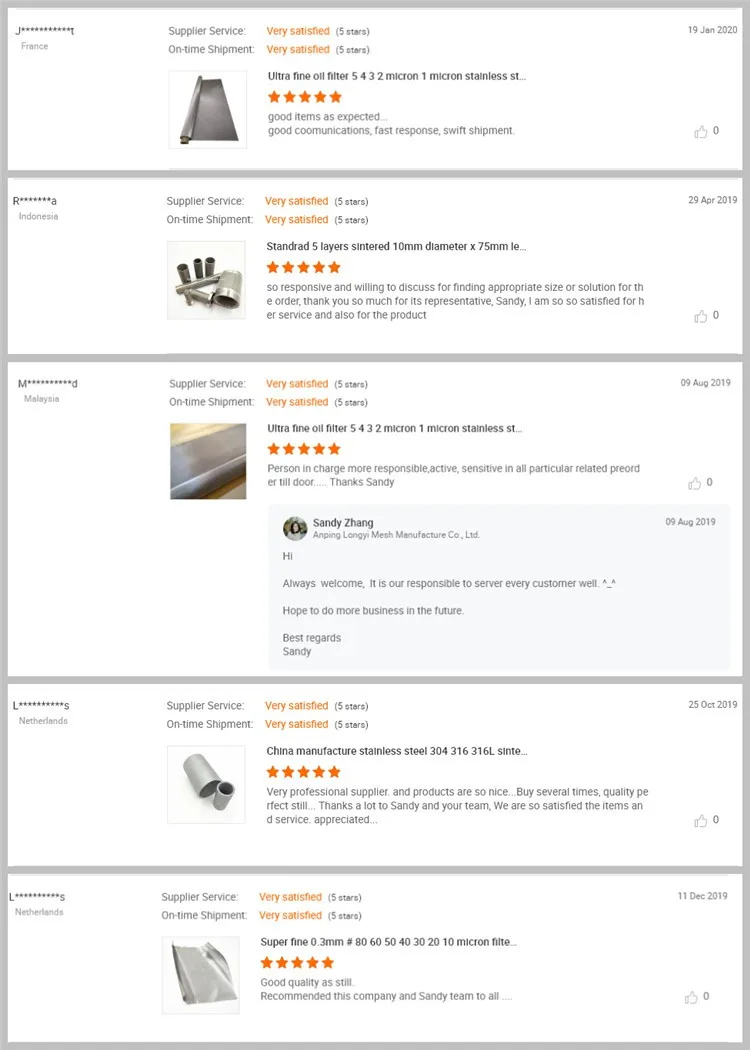Click Sandy Zhang's profile avatar
The height and width of the screenshot is (1050, 750).
295,528
